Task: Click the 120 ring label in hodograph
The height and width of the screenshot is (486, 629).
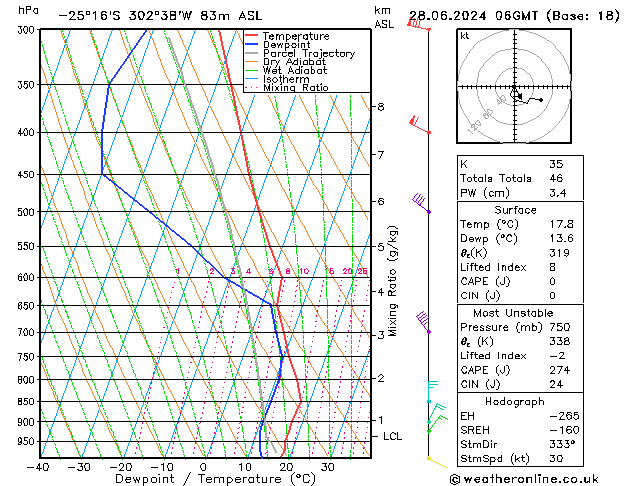Action: tap(474, 127)
